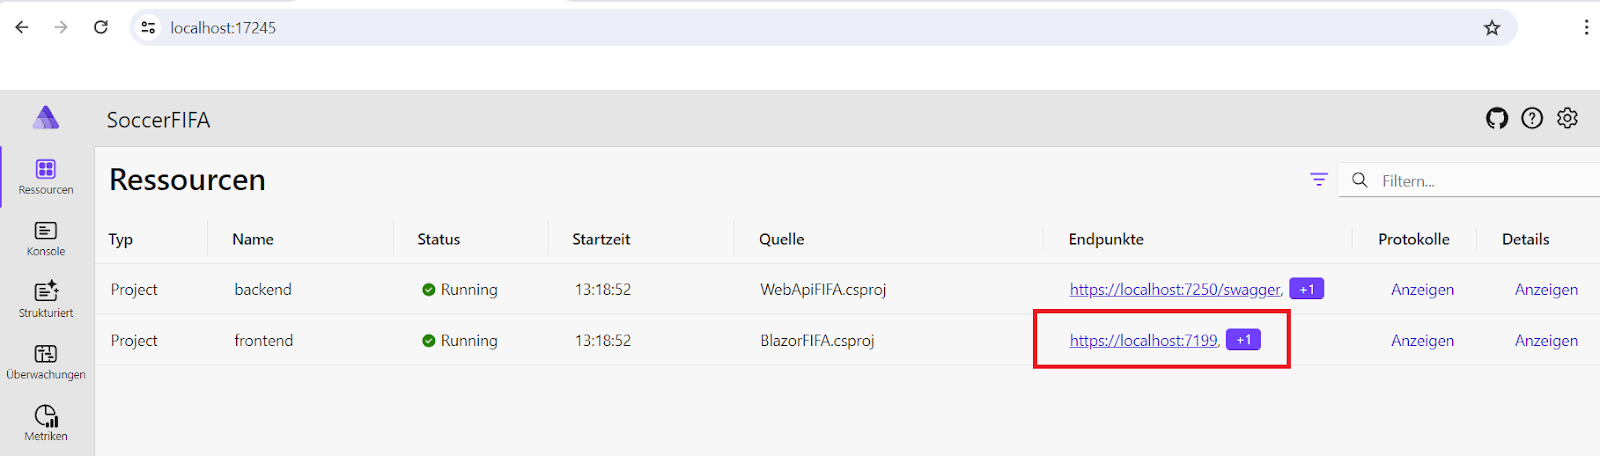Sort the table by Name column header
1600x456 pixels.
(x=253, y=239)
